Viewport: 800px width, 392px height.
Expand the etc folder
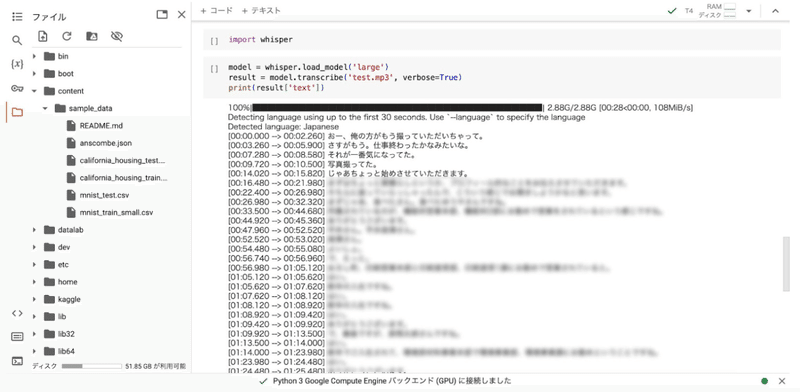coord(35,264)
